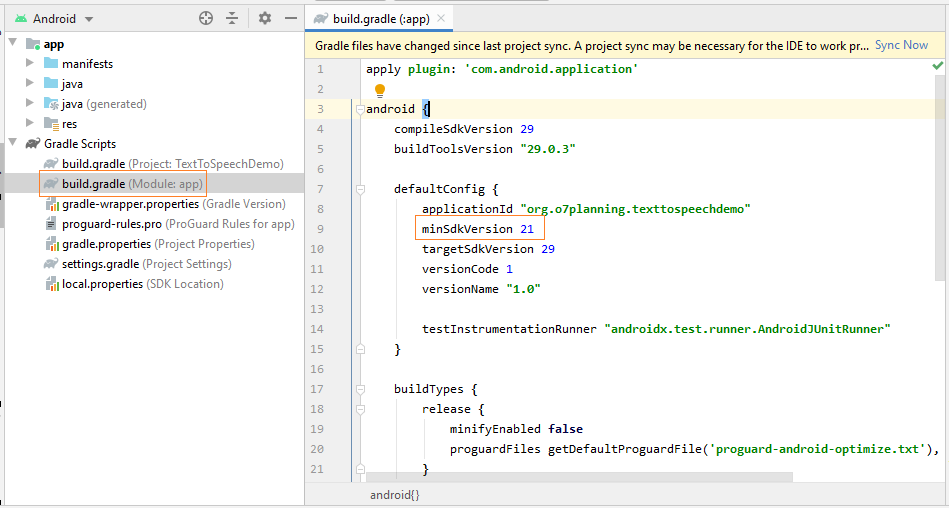Open gradle-wrapper.properties file

[174, 203]
